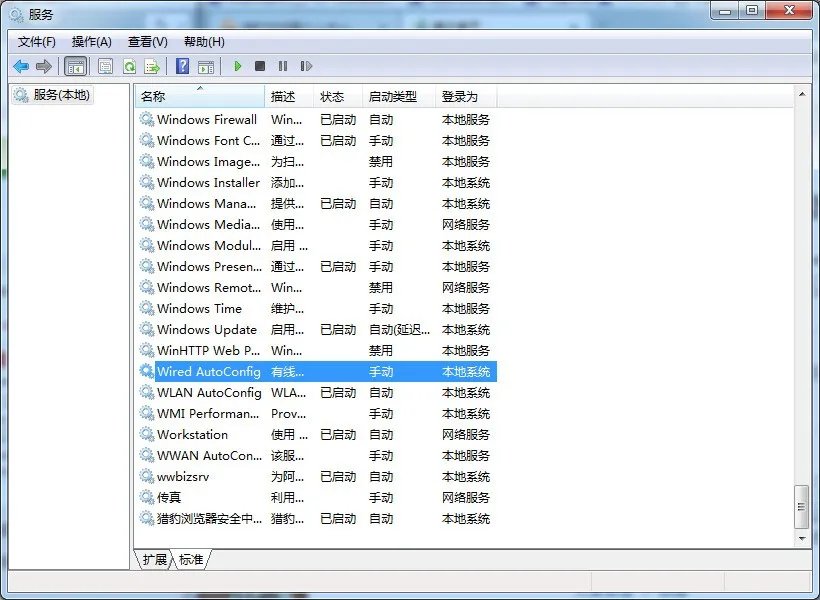Open Help using the blue question mark icon

tap(184, 66)
